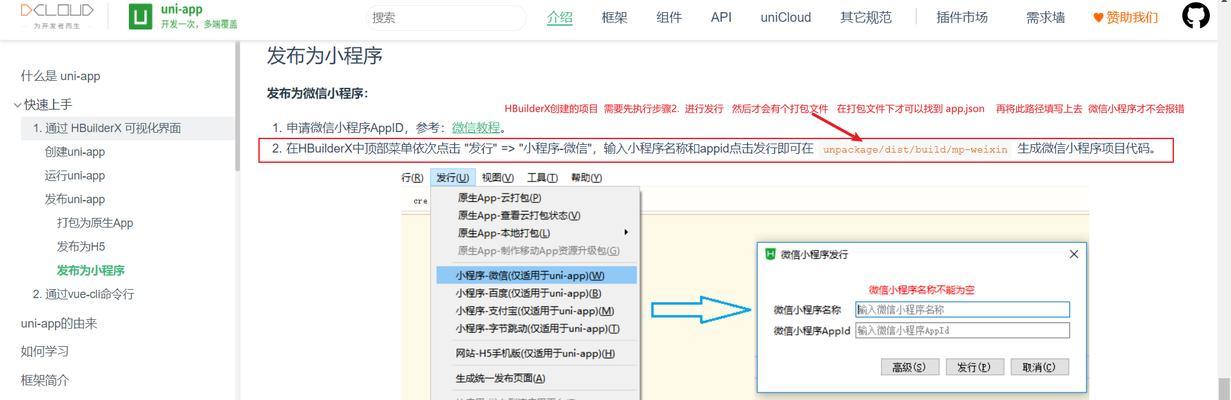Viewport: 1231px width, 400px height.
Task: Open the 赞助我们 link
Action: 1132,17
